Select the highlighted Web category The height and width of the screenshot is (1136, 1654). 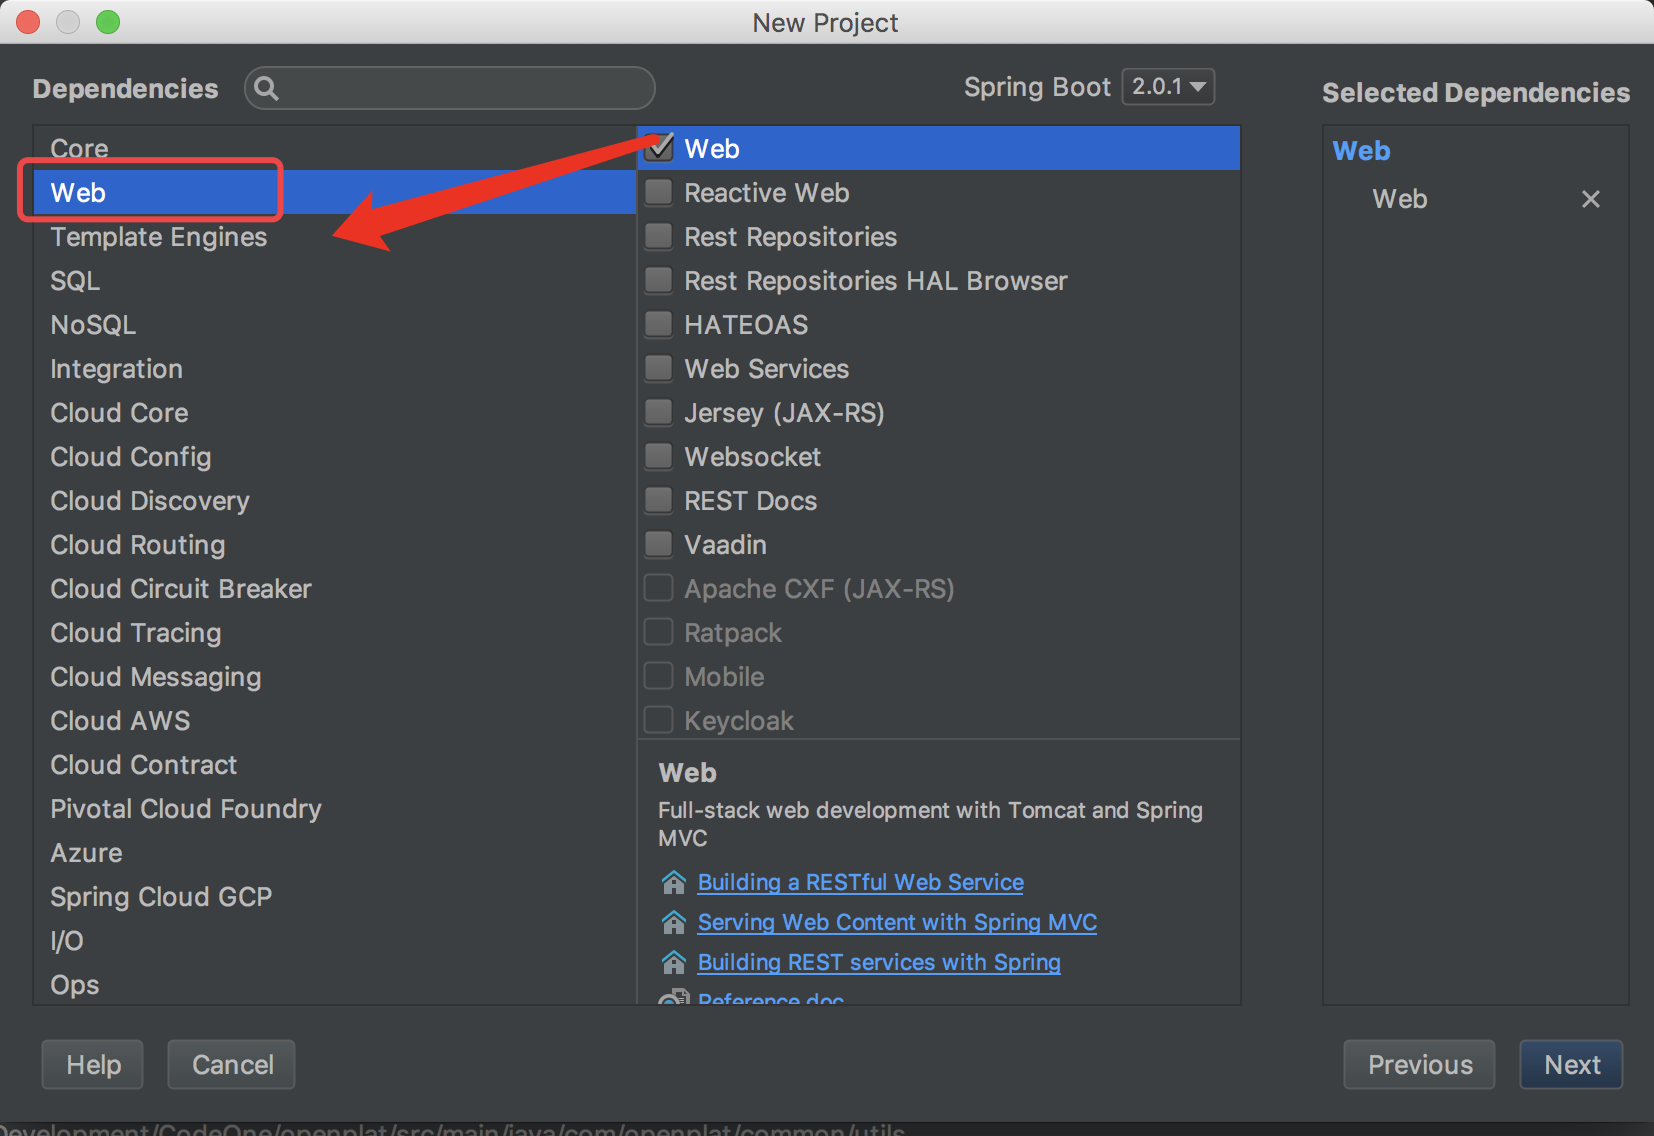coord(335,192)
